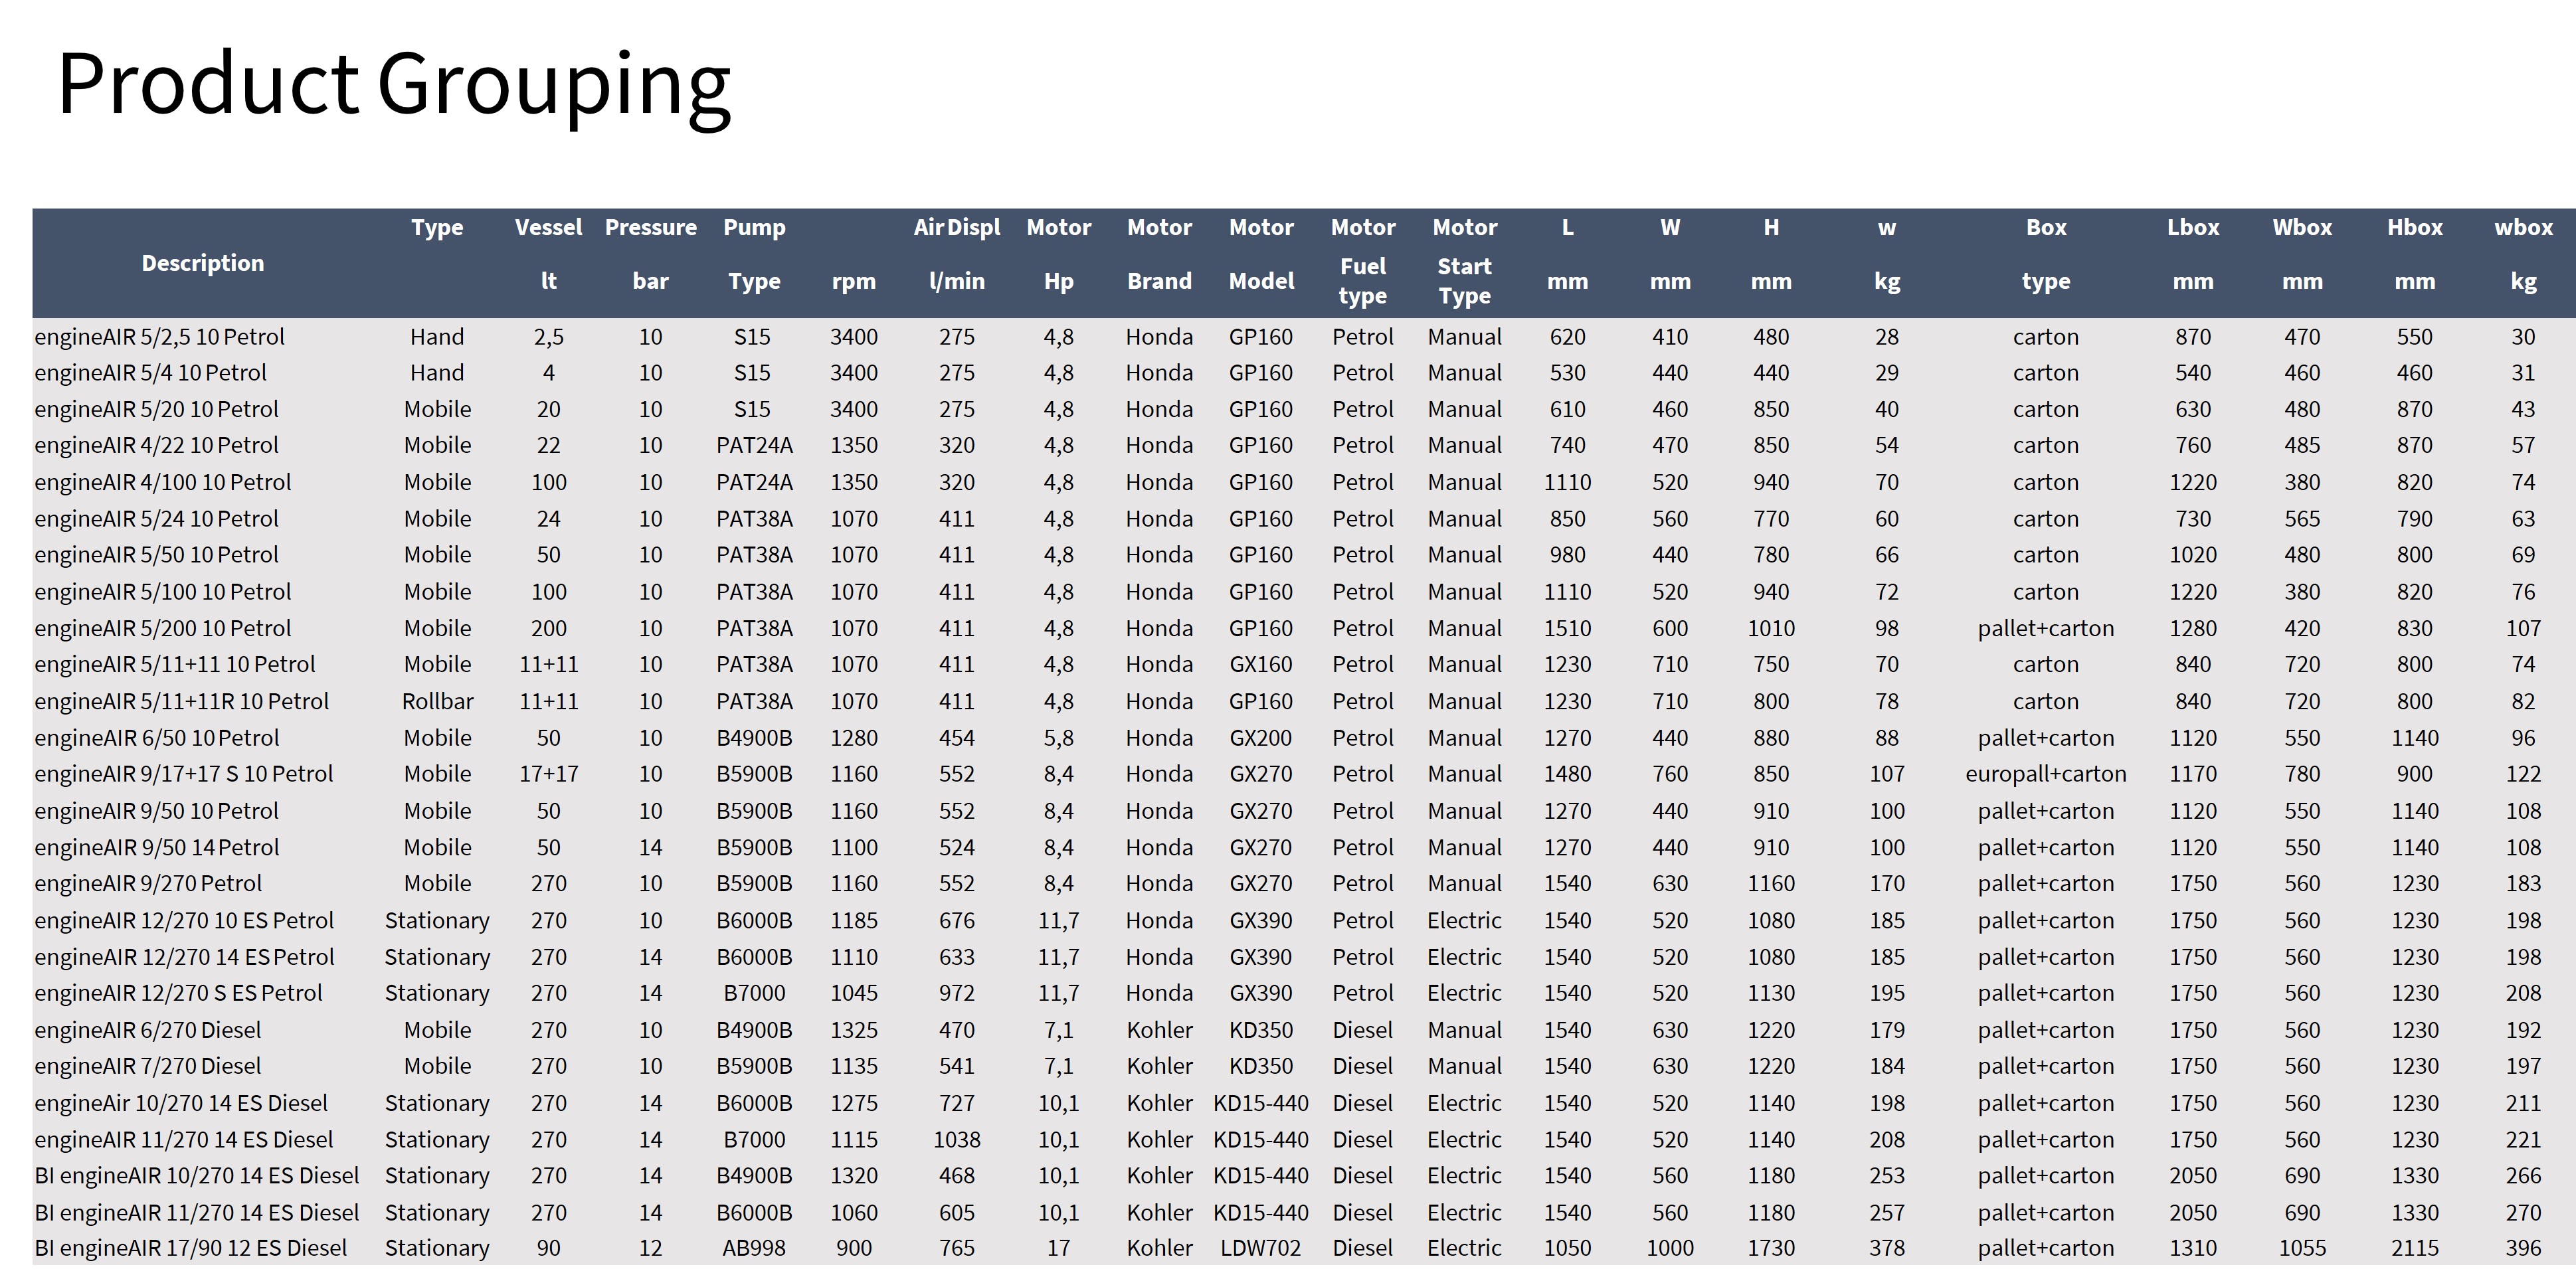
Task: Select the GX200 motor model cell
Action: click(1260, 738)
